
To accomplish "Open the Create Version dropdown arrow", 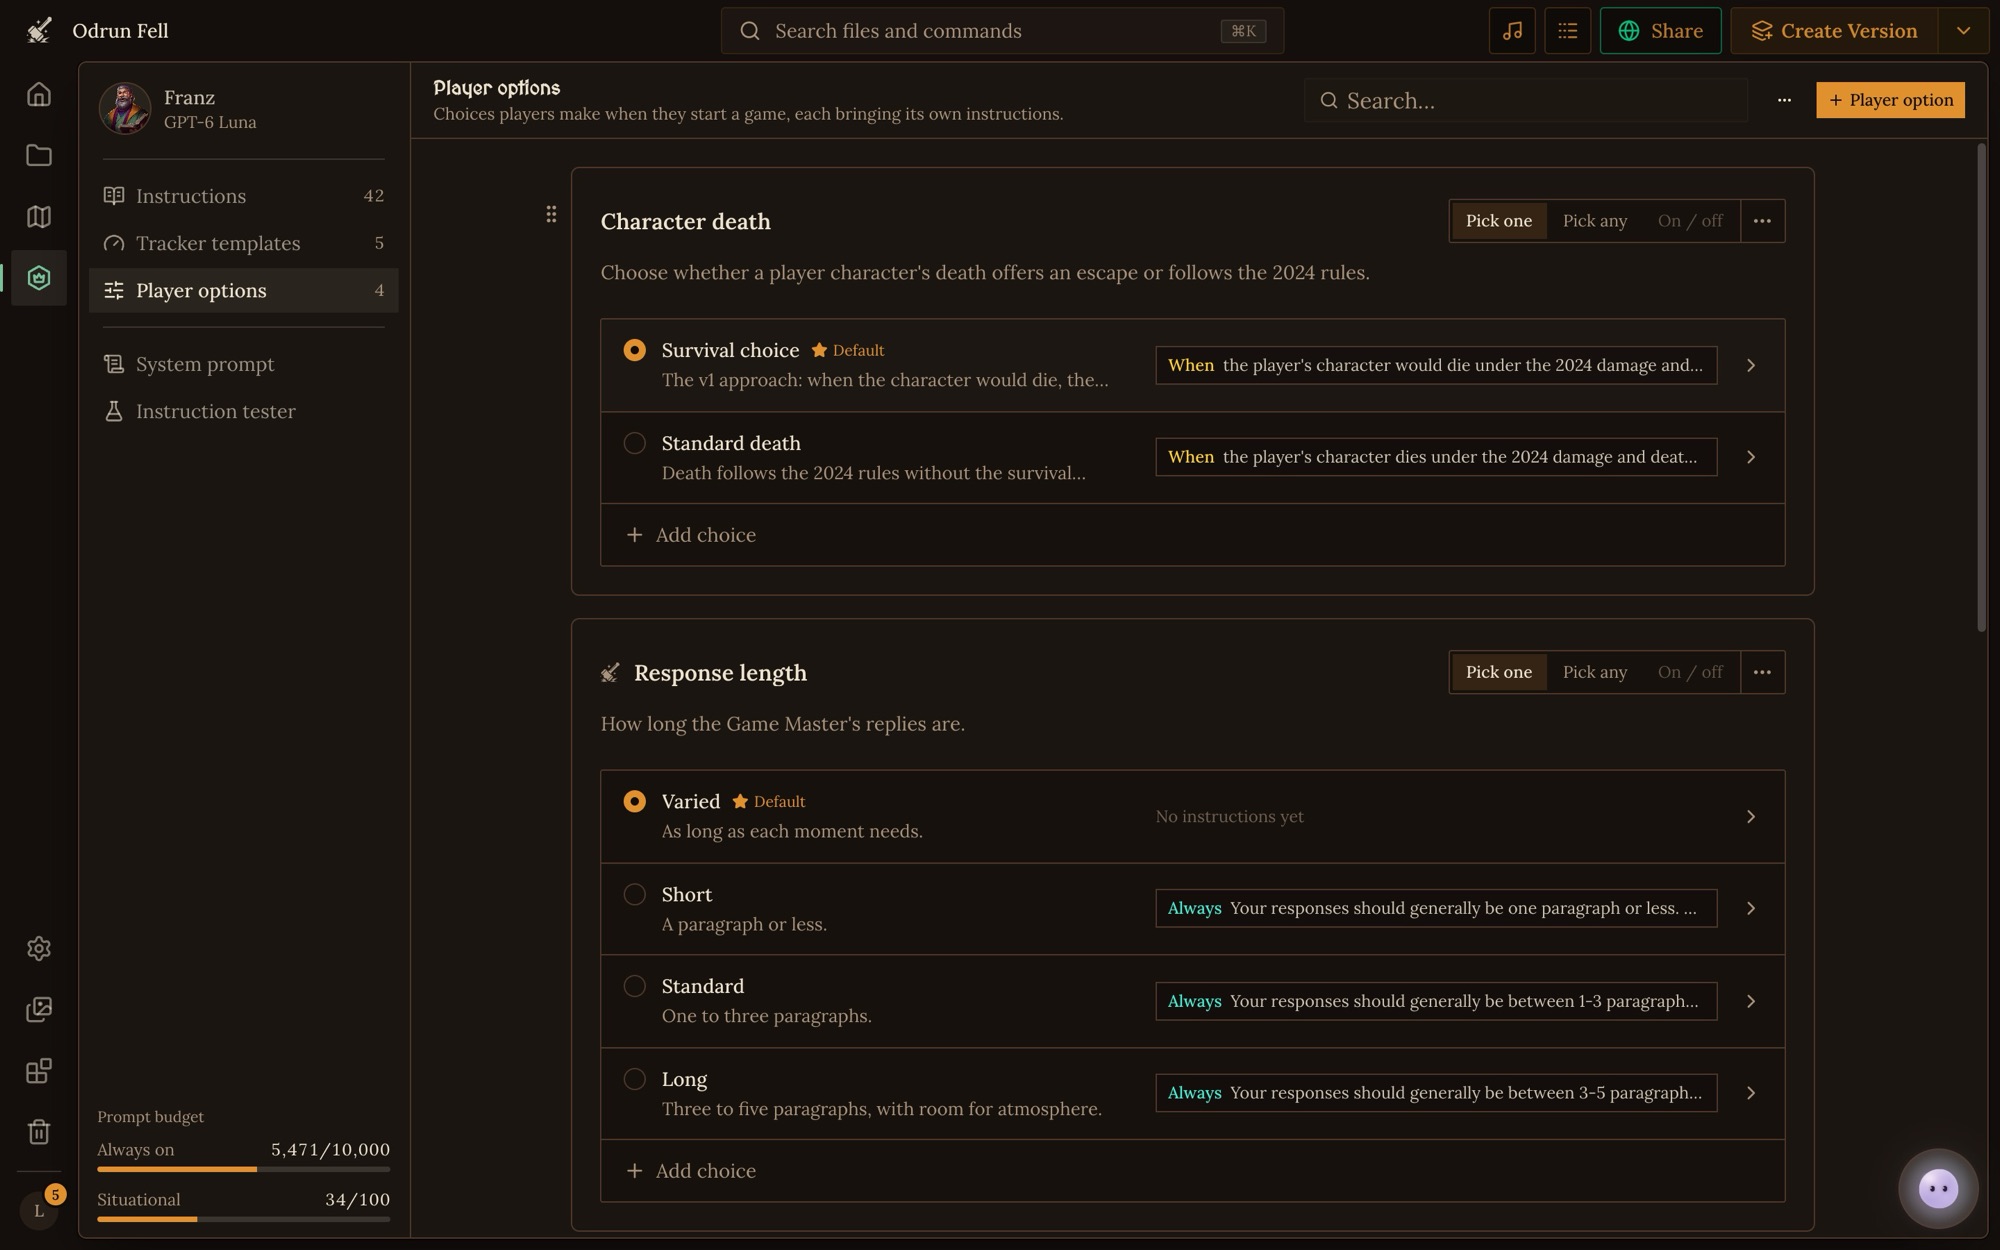I will pyautogui.click(x=1963, y=31).
